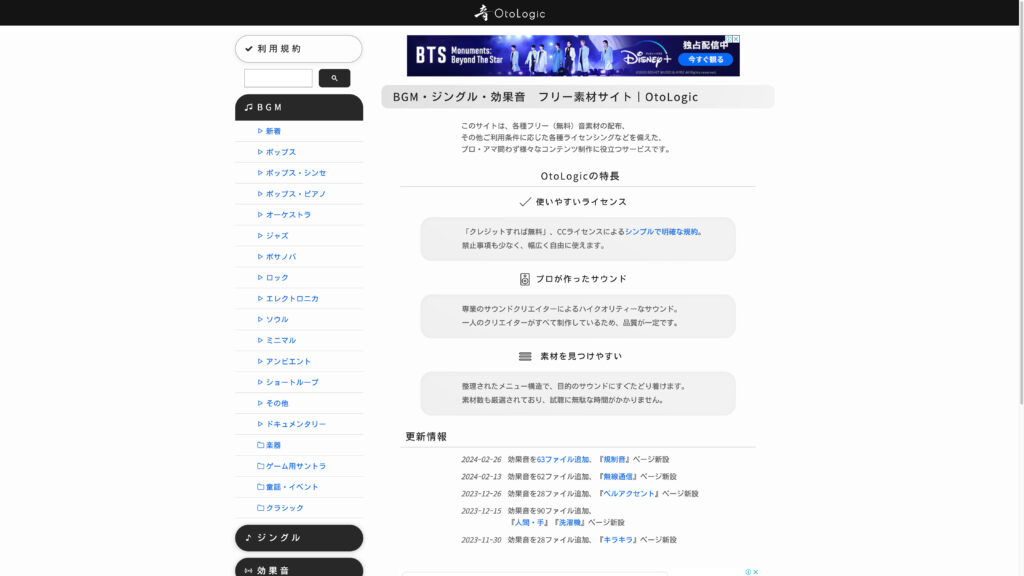
Task: Expand the 新着 category arrow
Action: [261, 130]
